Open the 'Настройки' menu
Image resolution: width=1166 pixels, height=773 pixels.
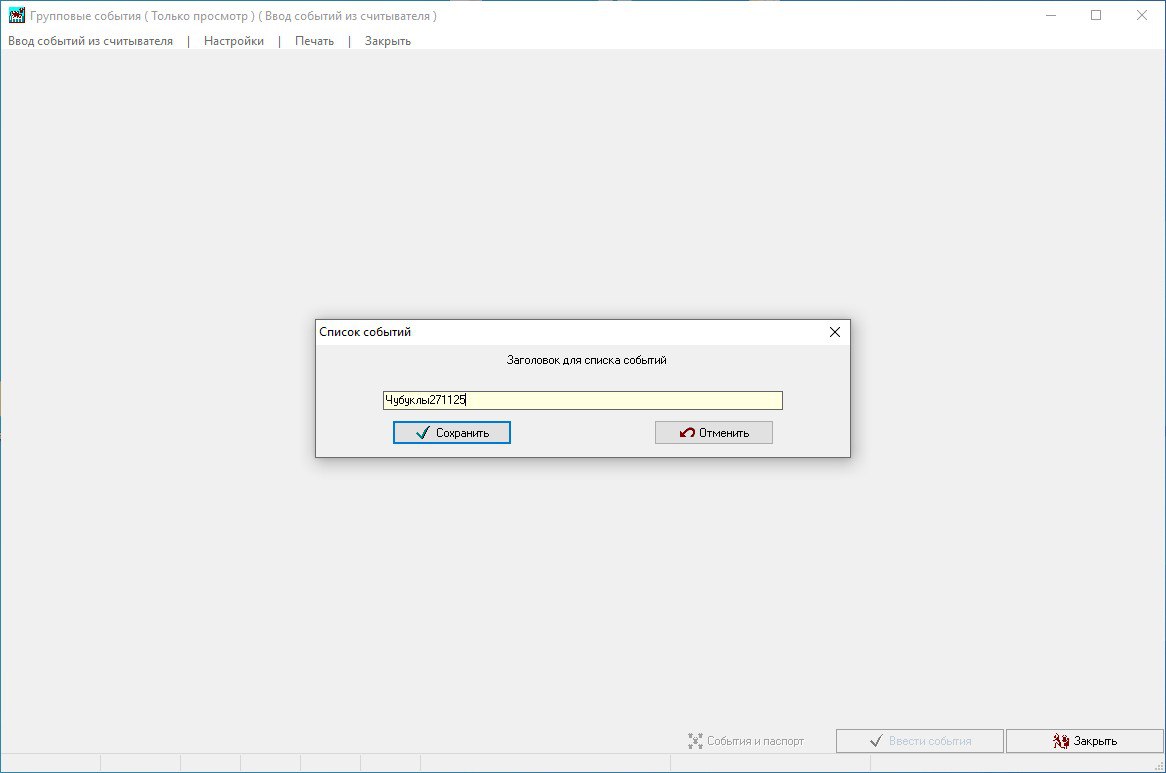pos(233,41)
